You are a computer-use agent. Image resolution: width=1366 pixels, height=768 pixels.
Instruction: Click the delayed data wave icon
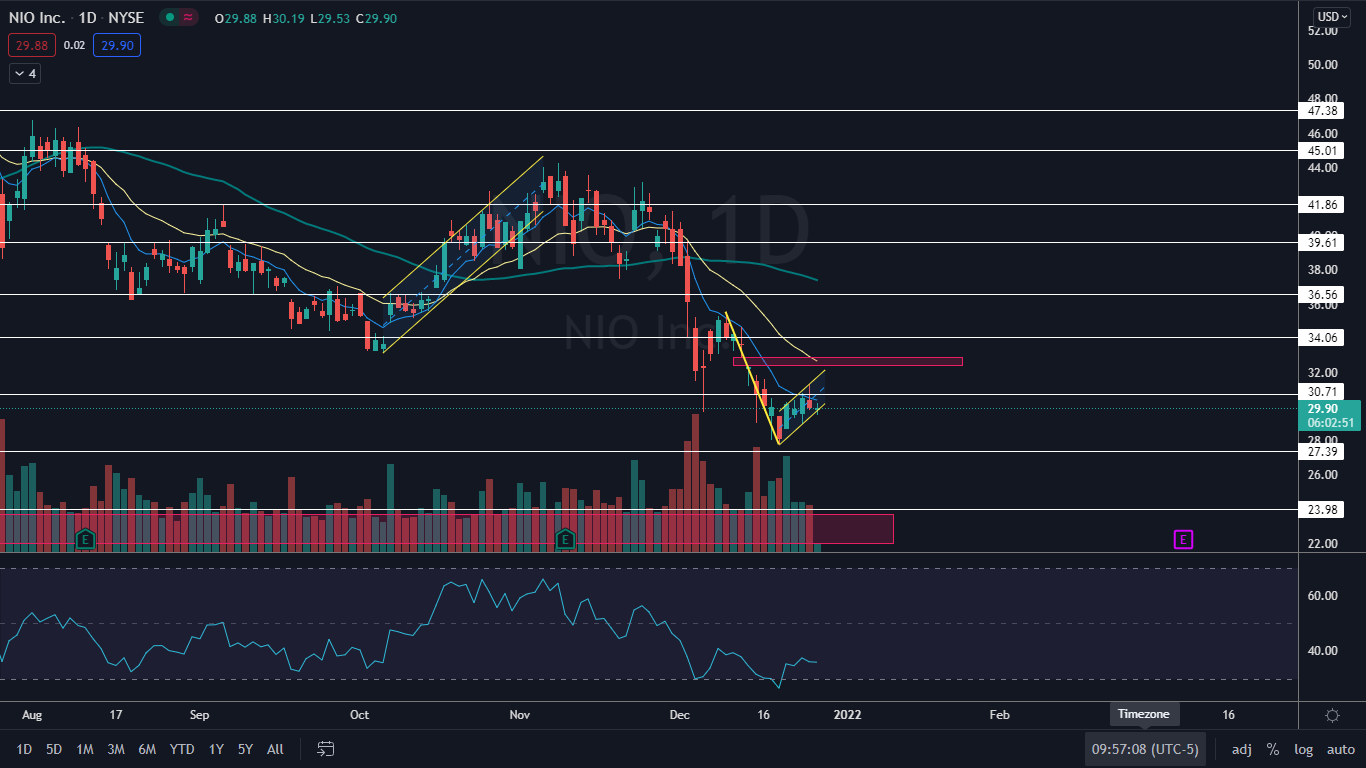click(188, 17)
